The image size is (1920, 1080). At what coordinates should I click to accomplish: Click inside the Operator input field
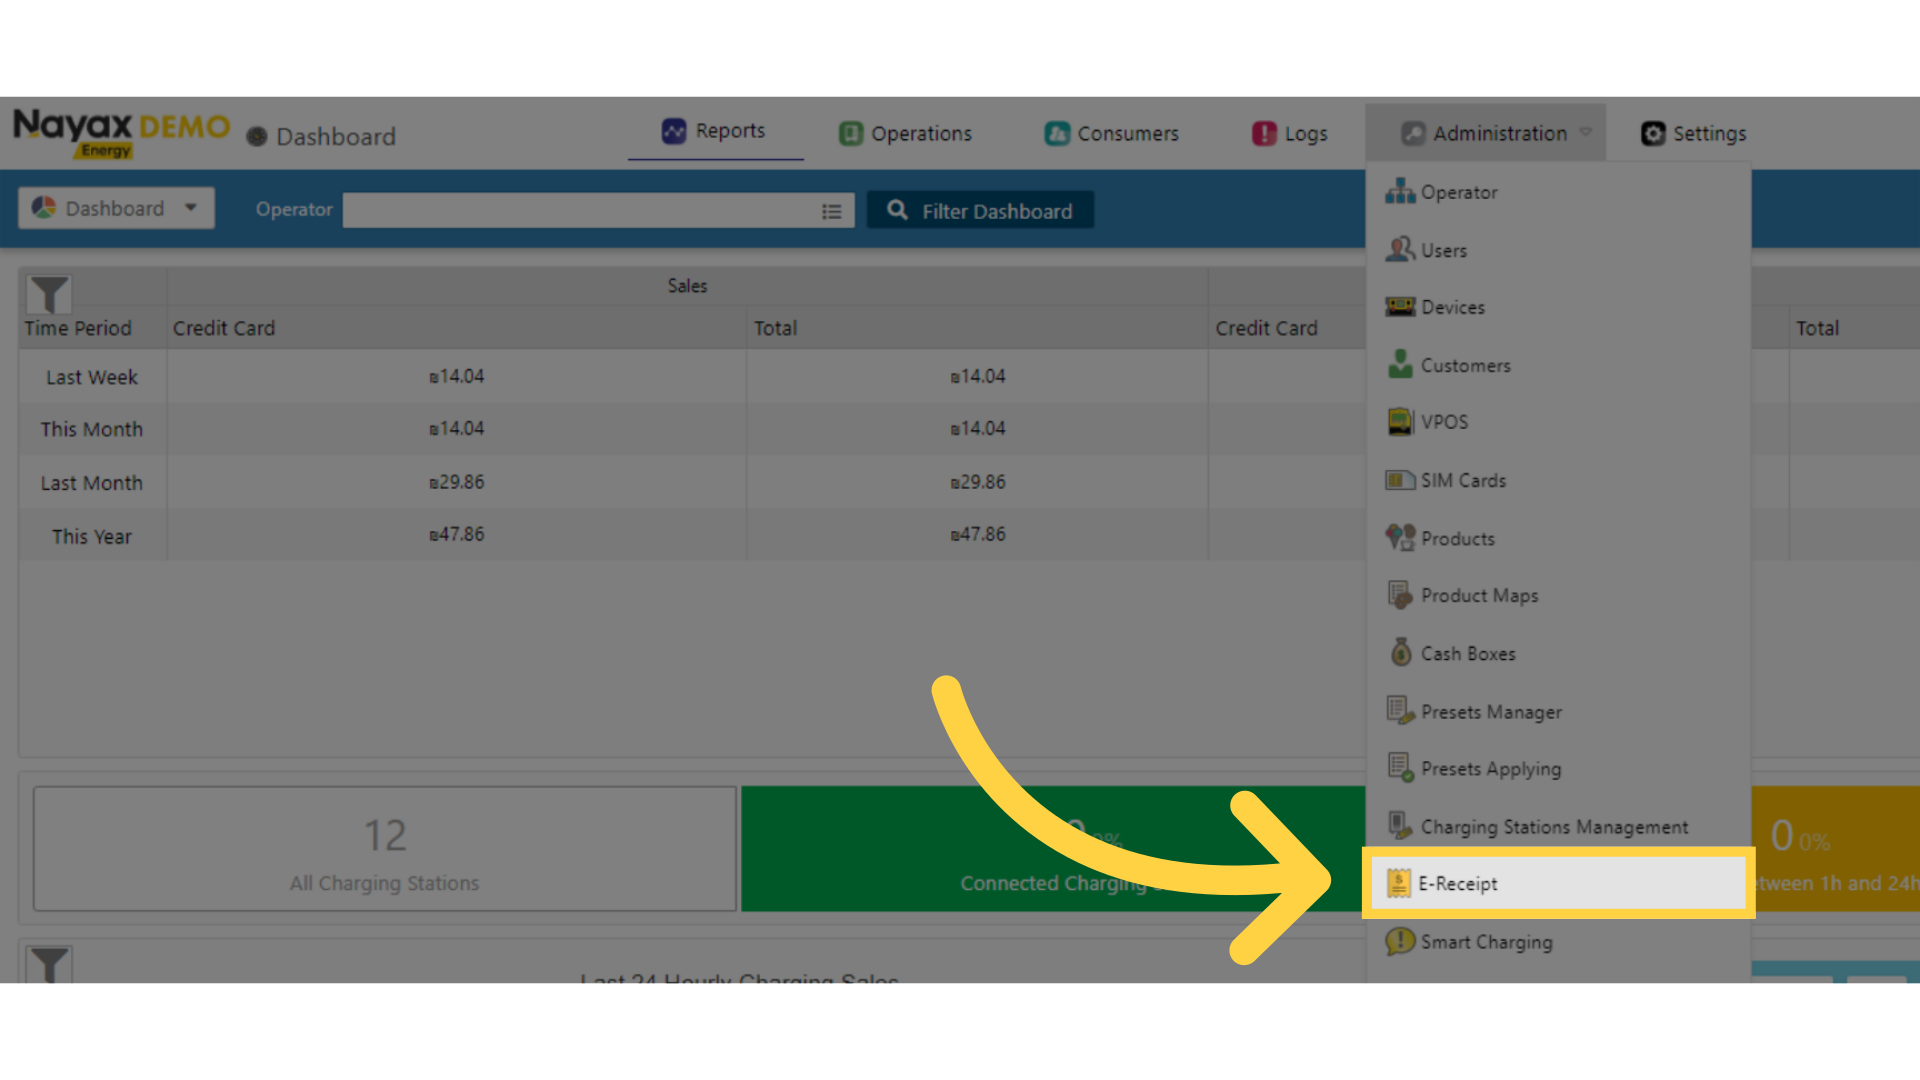click(580, 211)
